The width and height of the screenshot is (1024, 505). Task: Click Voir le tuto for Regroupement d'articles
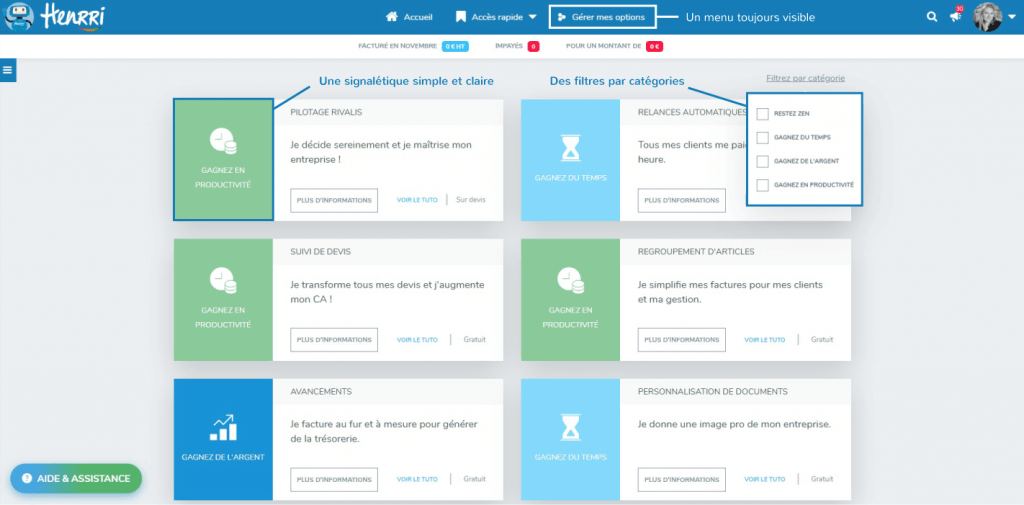coord(764,340)
